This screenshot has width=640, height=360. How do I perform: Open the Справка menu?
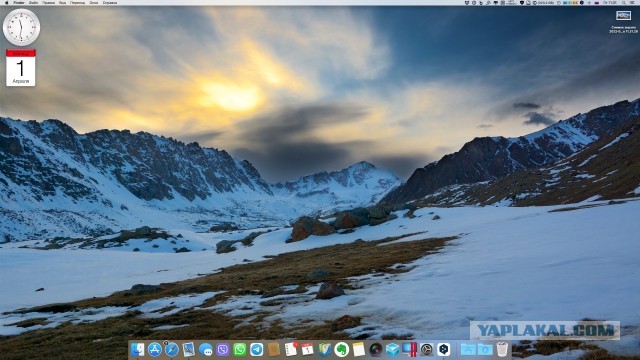pyautogui.click(x=110, y=2)
